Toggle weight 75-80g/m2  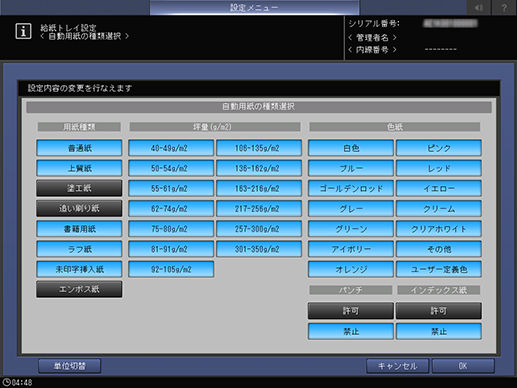[x=171, y=229]
